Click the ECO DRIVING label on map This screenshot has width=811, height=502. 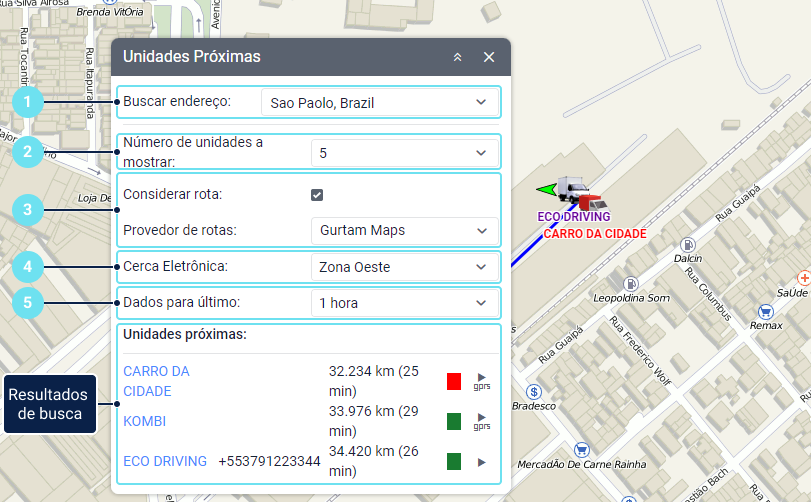coord(574,217)
